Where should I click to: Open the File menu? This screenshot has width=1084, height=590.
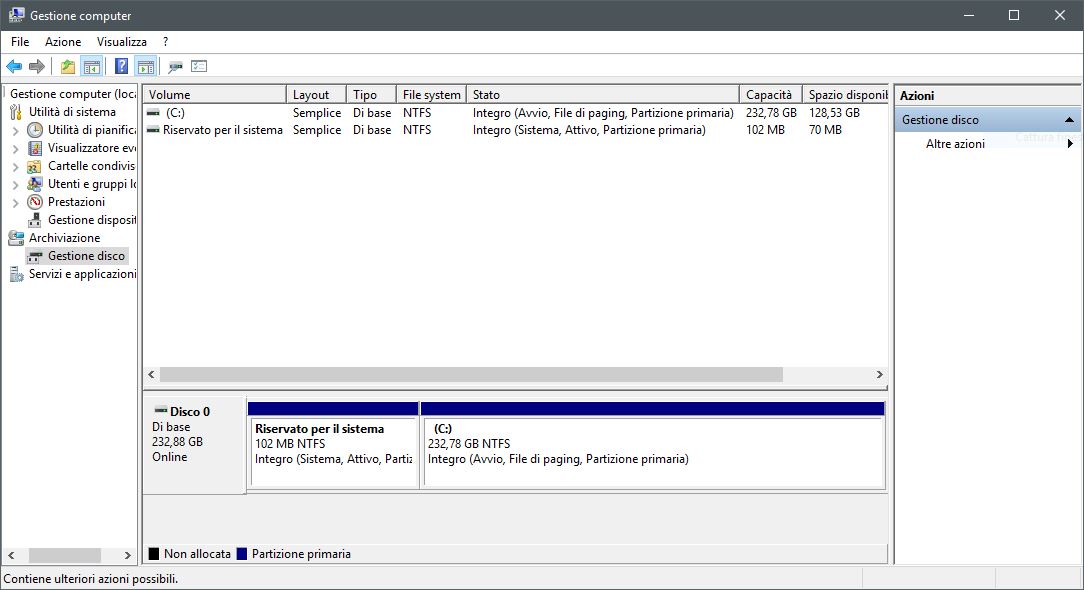click(x=20, y=42)
